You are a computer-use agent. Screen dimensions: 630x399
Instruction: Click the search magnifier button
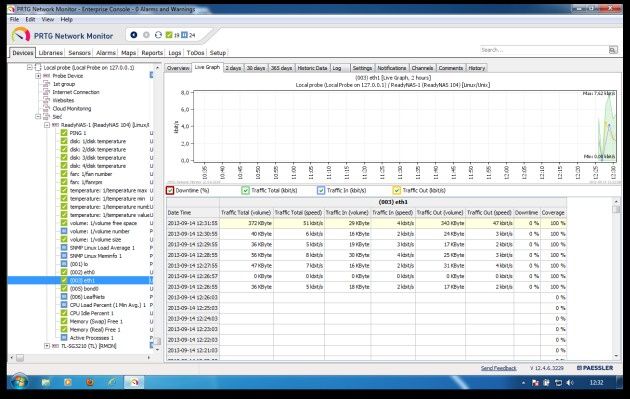point(613,50)
